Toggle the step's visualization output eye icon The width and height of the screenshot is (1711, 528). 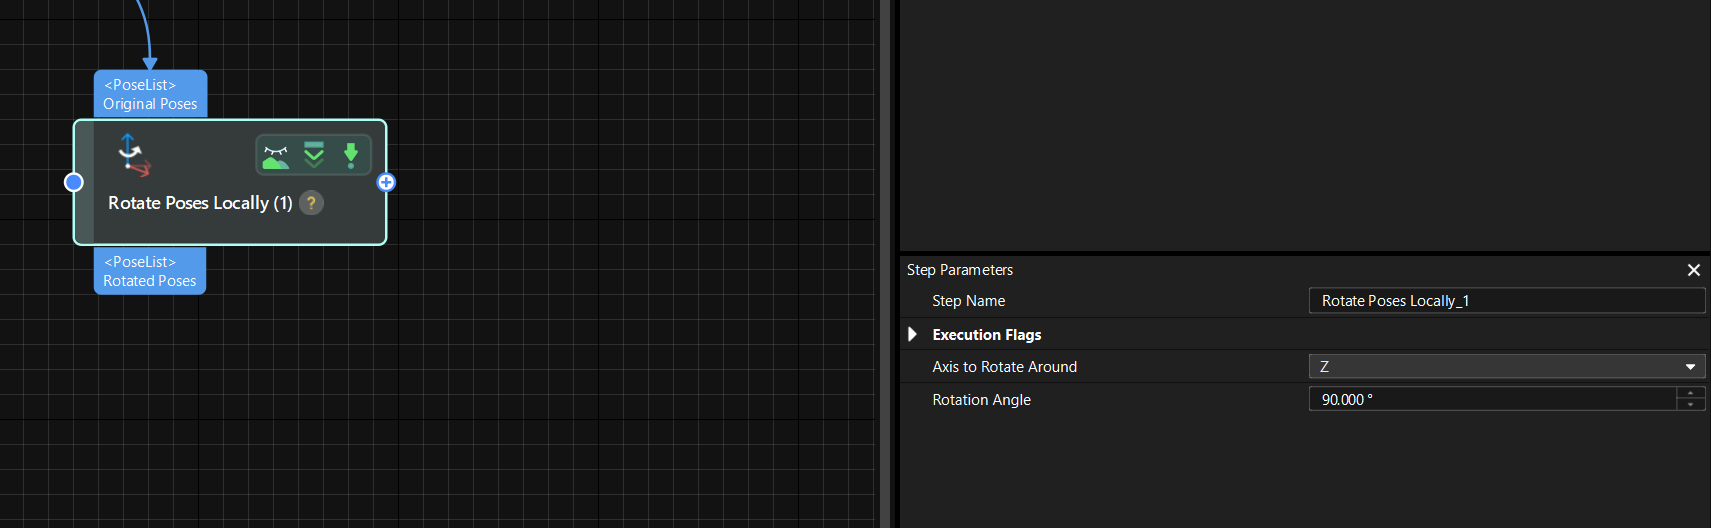[x=276, y=156]
